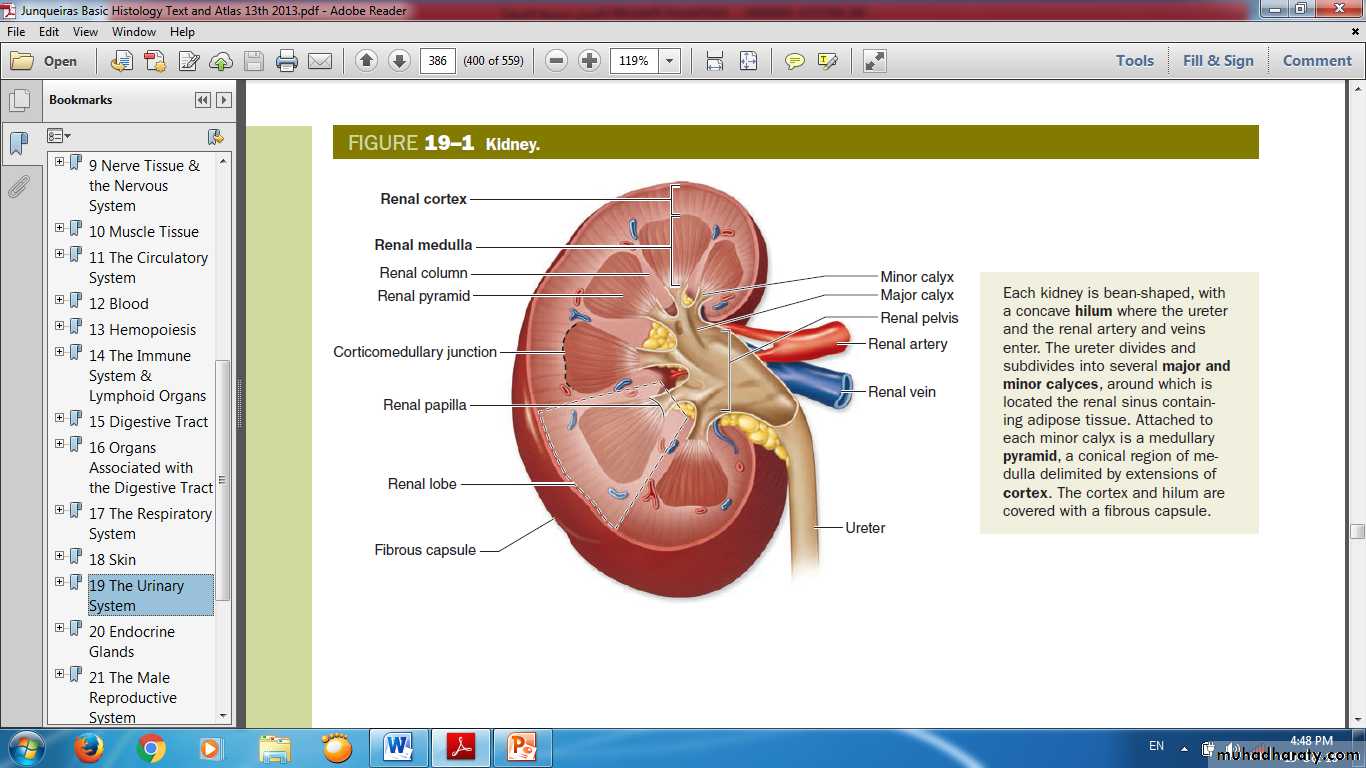
Task: Show the Attachments paperclip panel
Action: coord(19,187)
